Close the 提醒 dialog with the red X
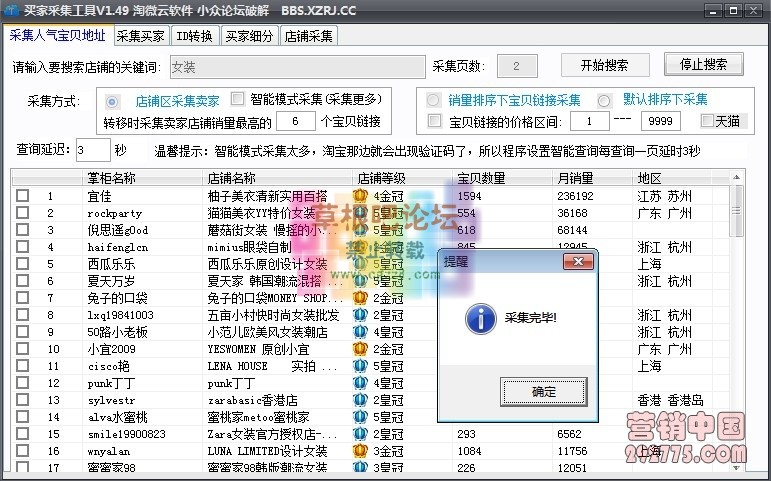The height and width of the screenshot is (481, 771). tap(578, 262)
